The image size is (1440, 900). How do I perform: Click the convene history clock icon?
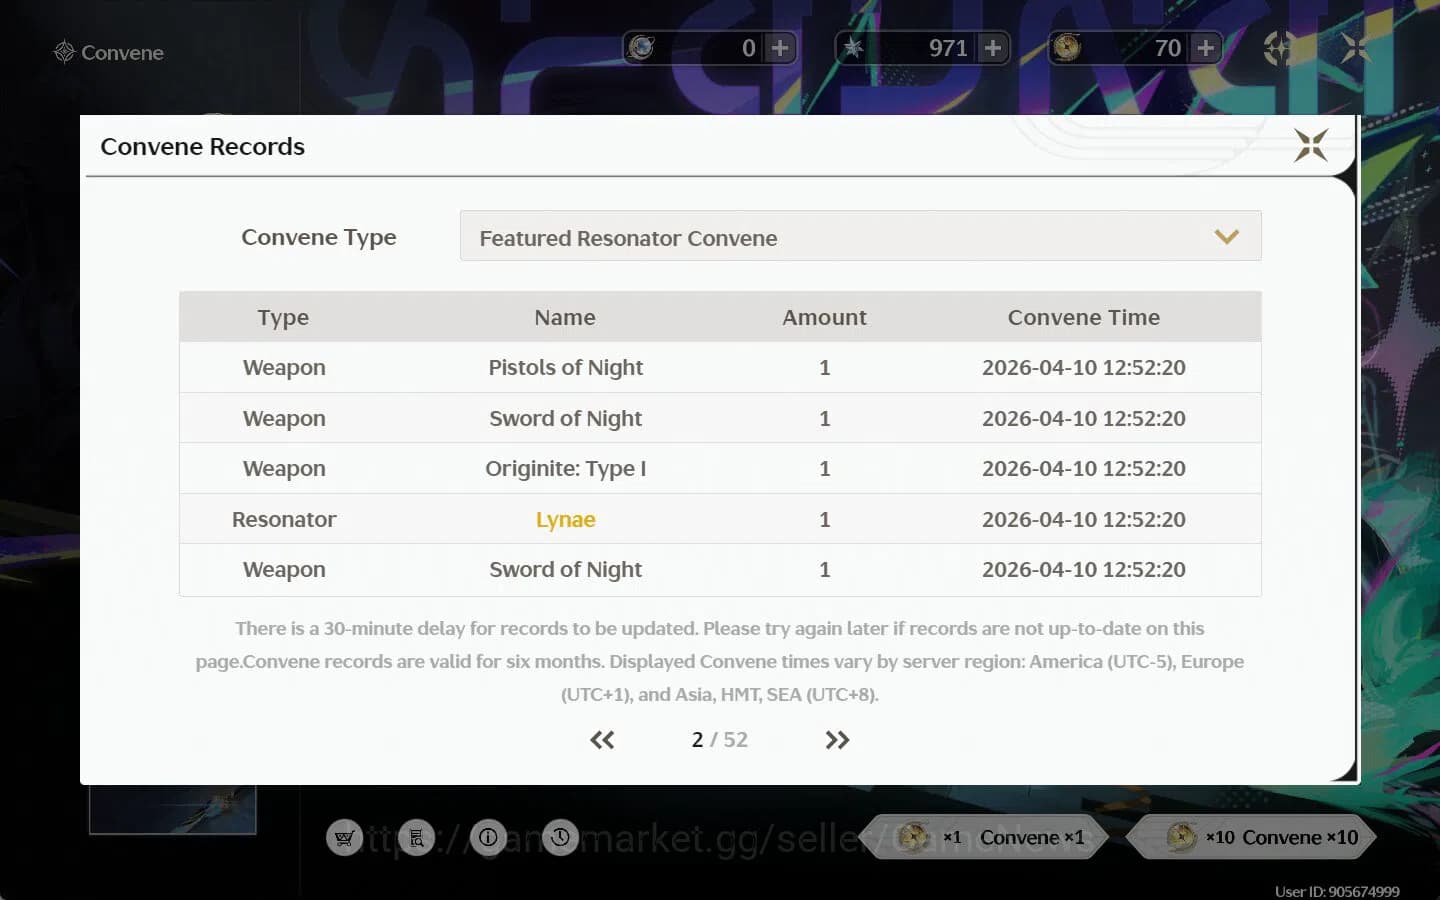pyautogui.click(x=560, y=838)
